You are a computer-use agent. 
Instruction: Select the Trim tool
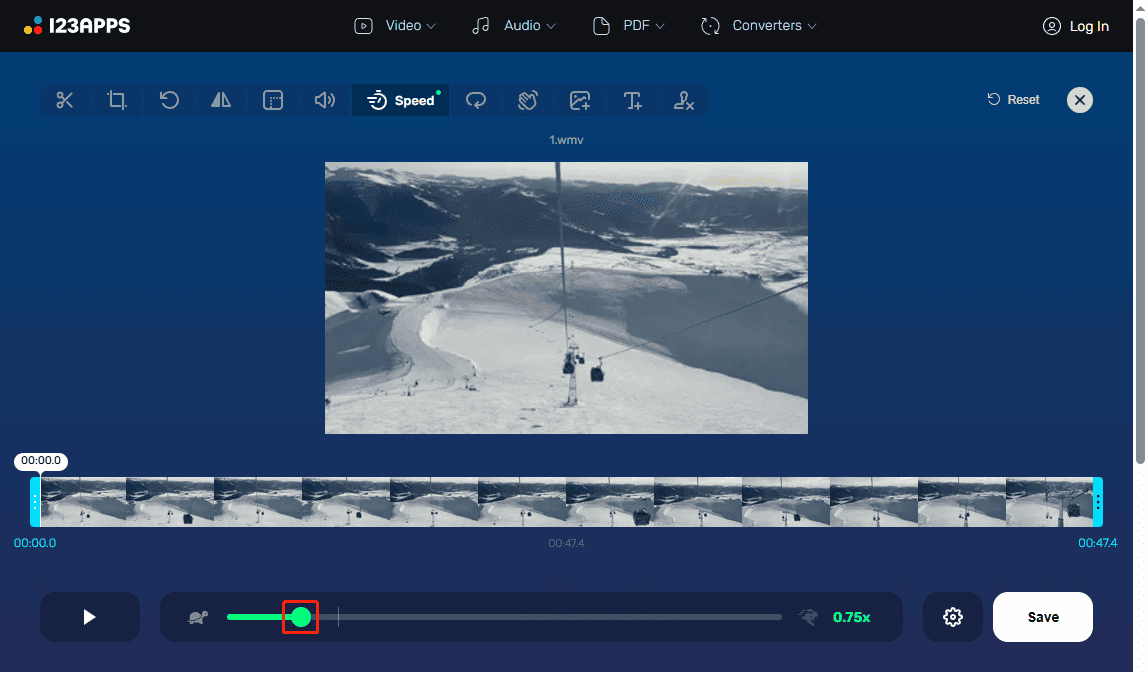coord(65,100)
